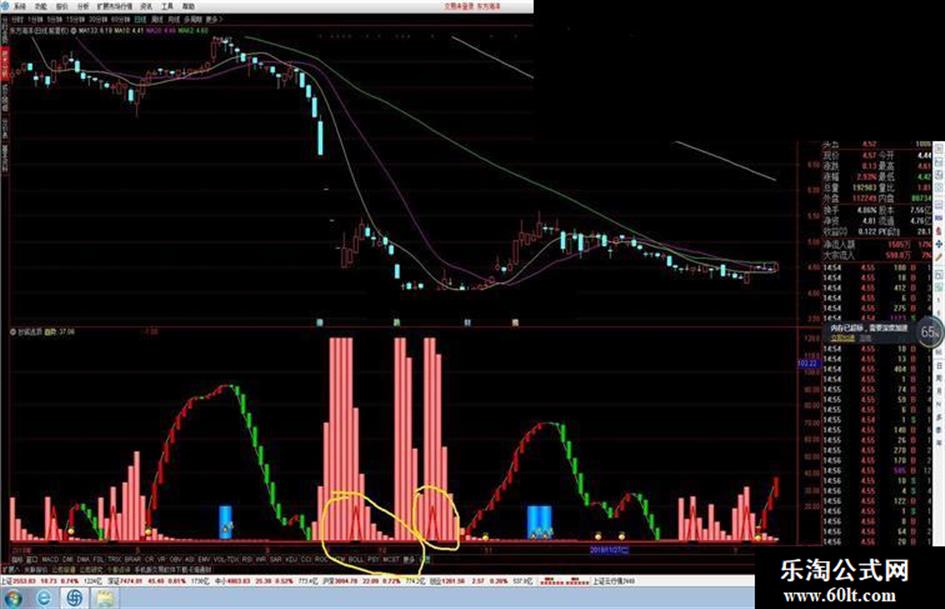Select the PSY indicator tab
The height and width of the screenshot is (609, 945).
pyautogui.click(x=373, y=560)
